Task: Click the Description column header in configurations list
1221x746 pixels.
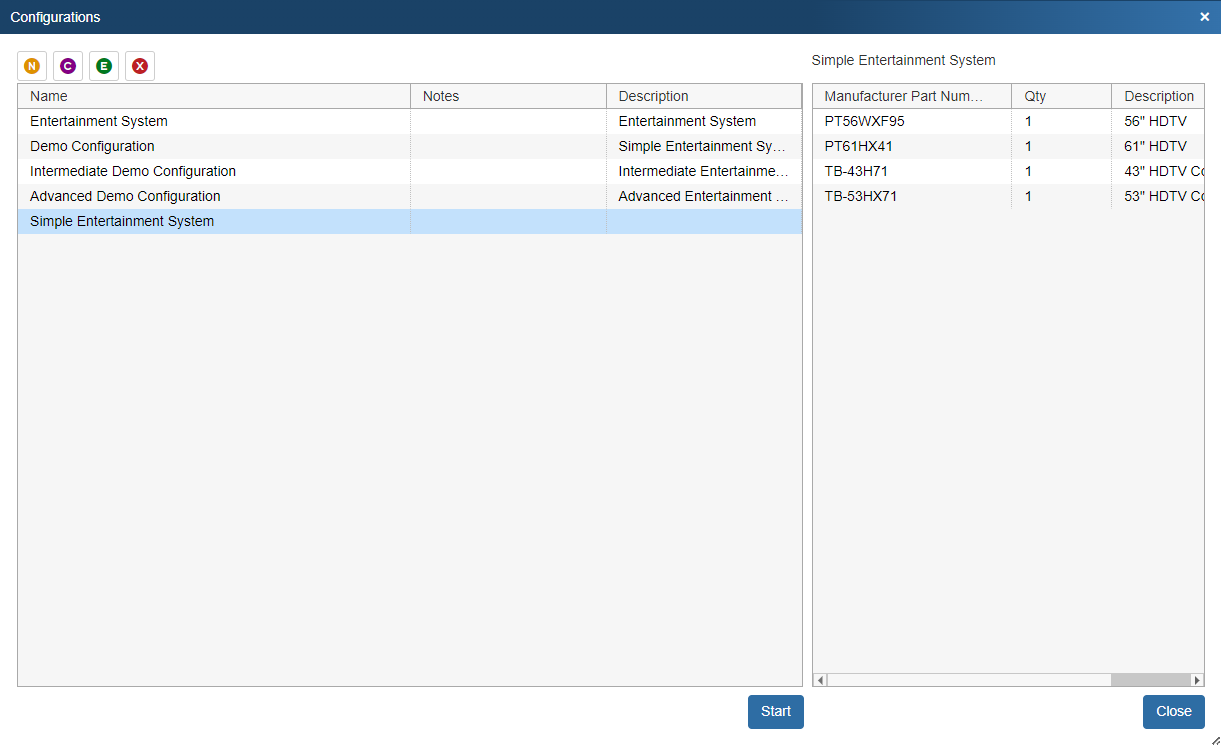Action: pos(703,96)
